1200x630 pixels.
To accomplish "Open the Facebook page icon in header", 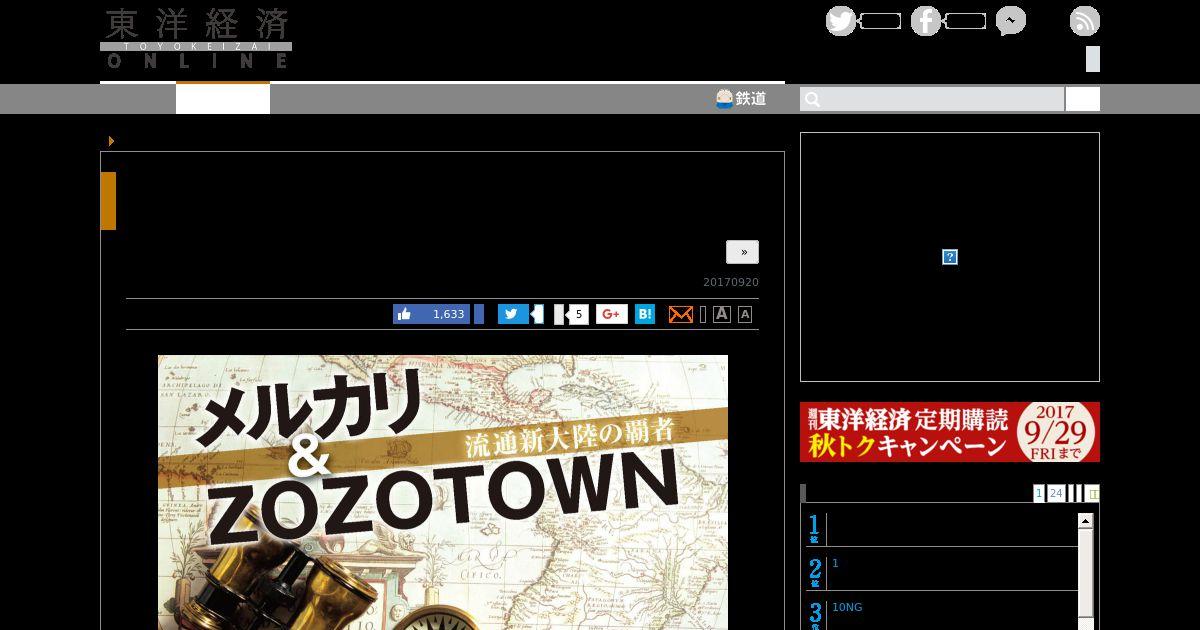I will 925,21.
